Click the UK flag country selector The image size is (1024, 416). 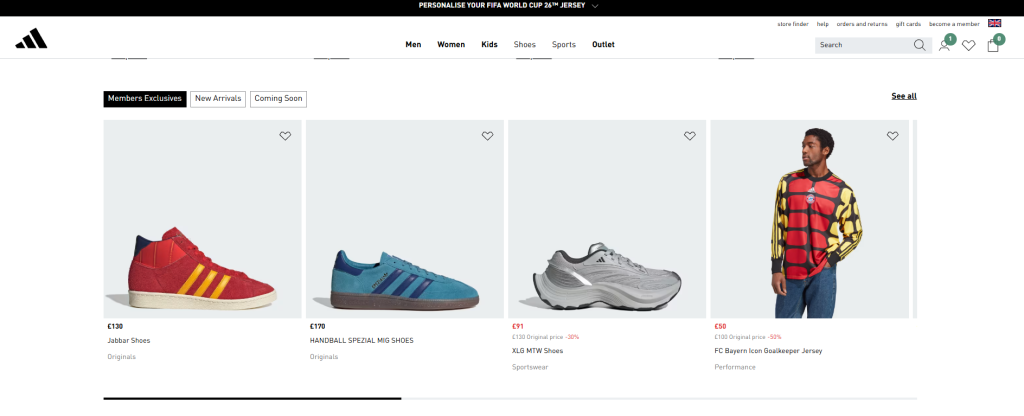[994, 23]
